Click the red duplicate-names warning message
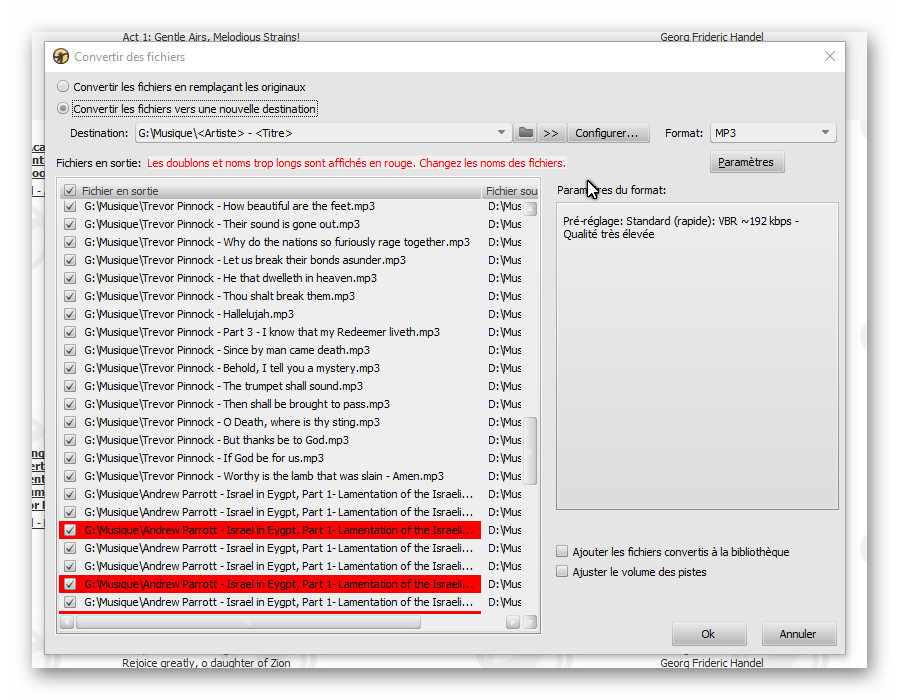The height and width of the screenshot is (700, 899). pos(356,163)
